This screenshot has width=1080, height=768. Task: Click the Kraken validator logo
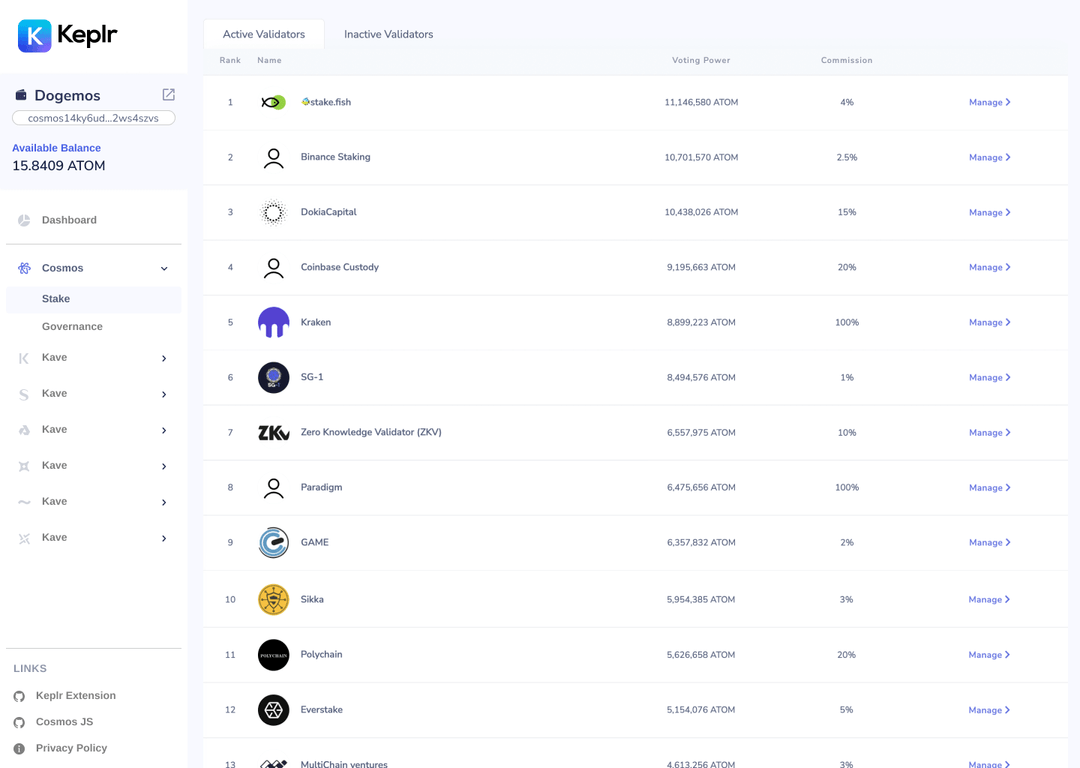272,322
